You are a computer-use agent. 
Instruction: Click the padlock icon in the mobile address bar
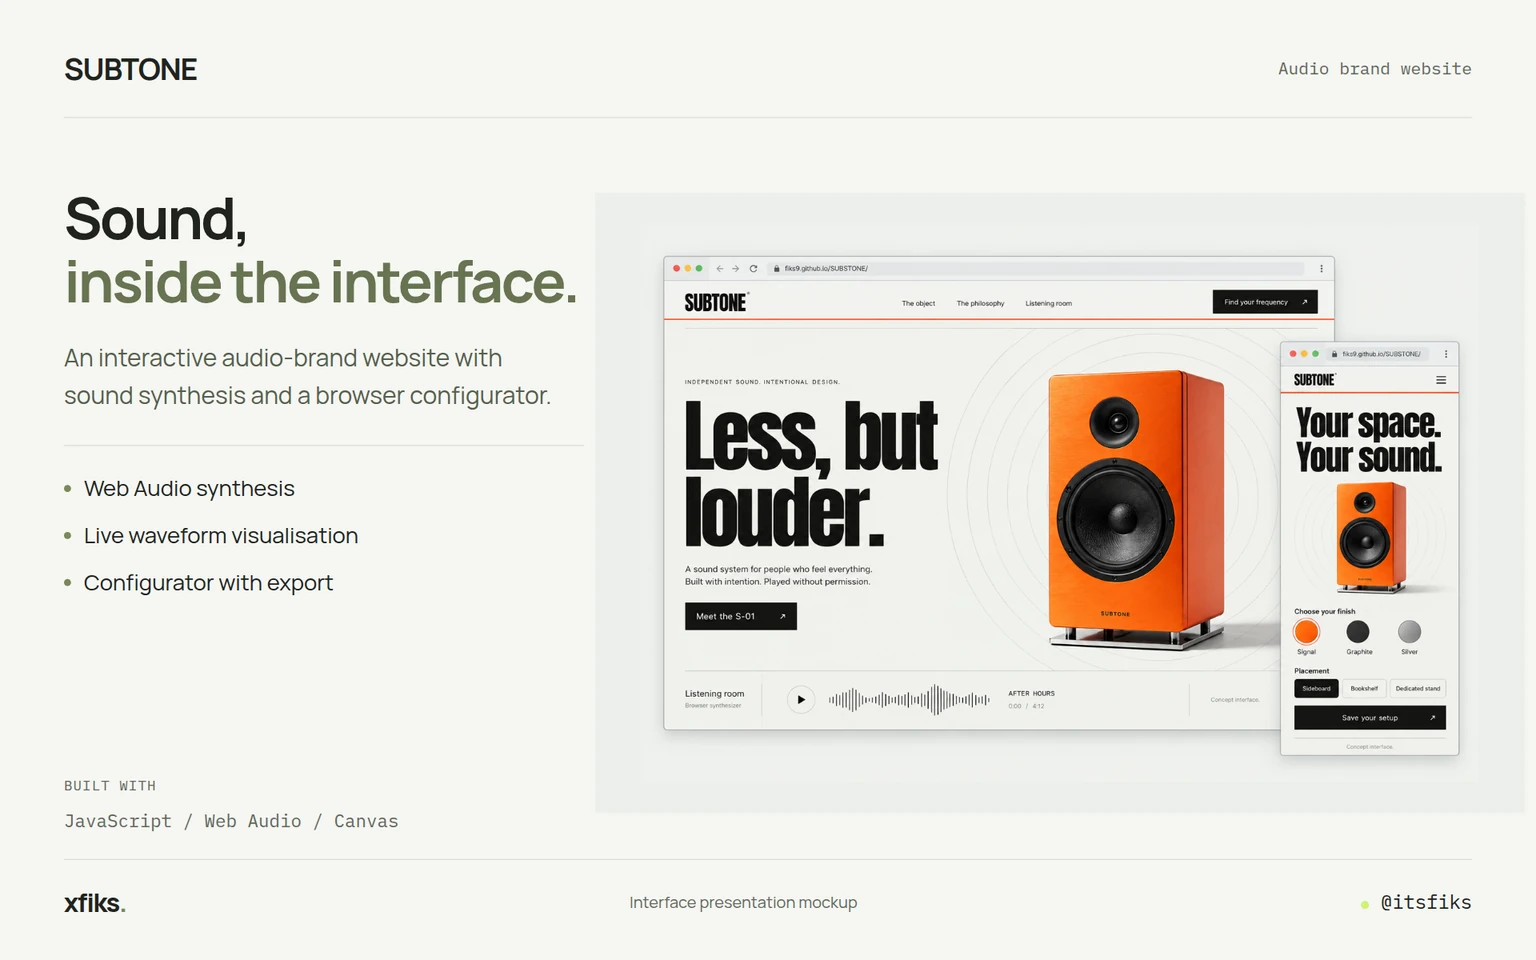pyautogui.click(x=1334, y=354)
